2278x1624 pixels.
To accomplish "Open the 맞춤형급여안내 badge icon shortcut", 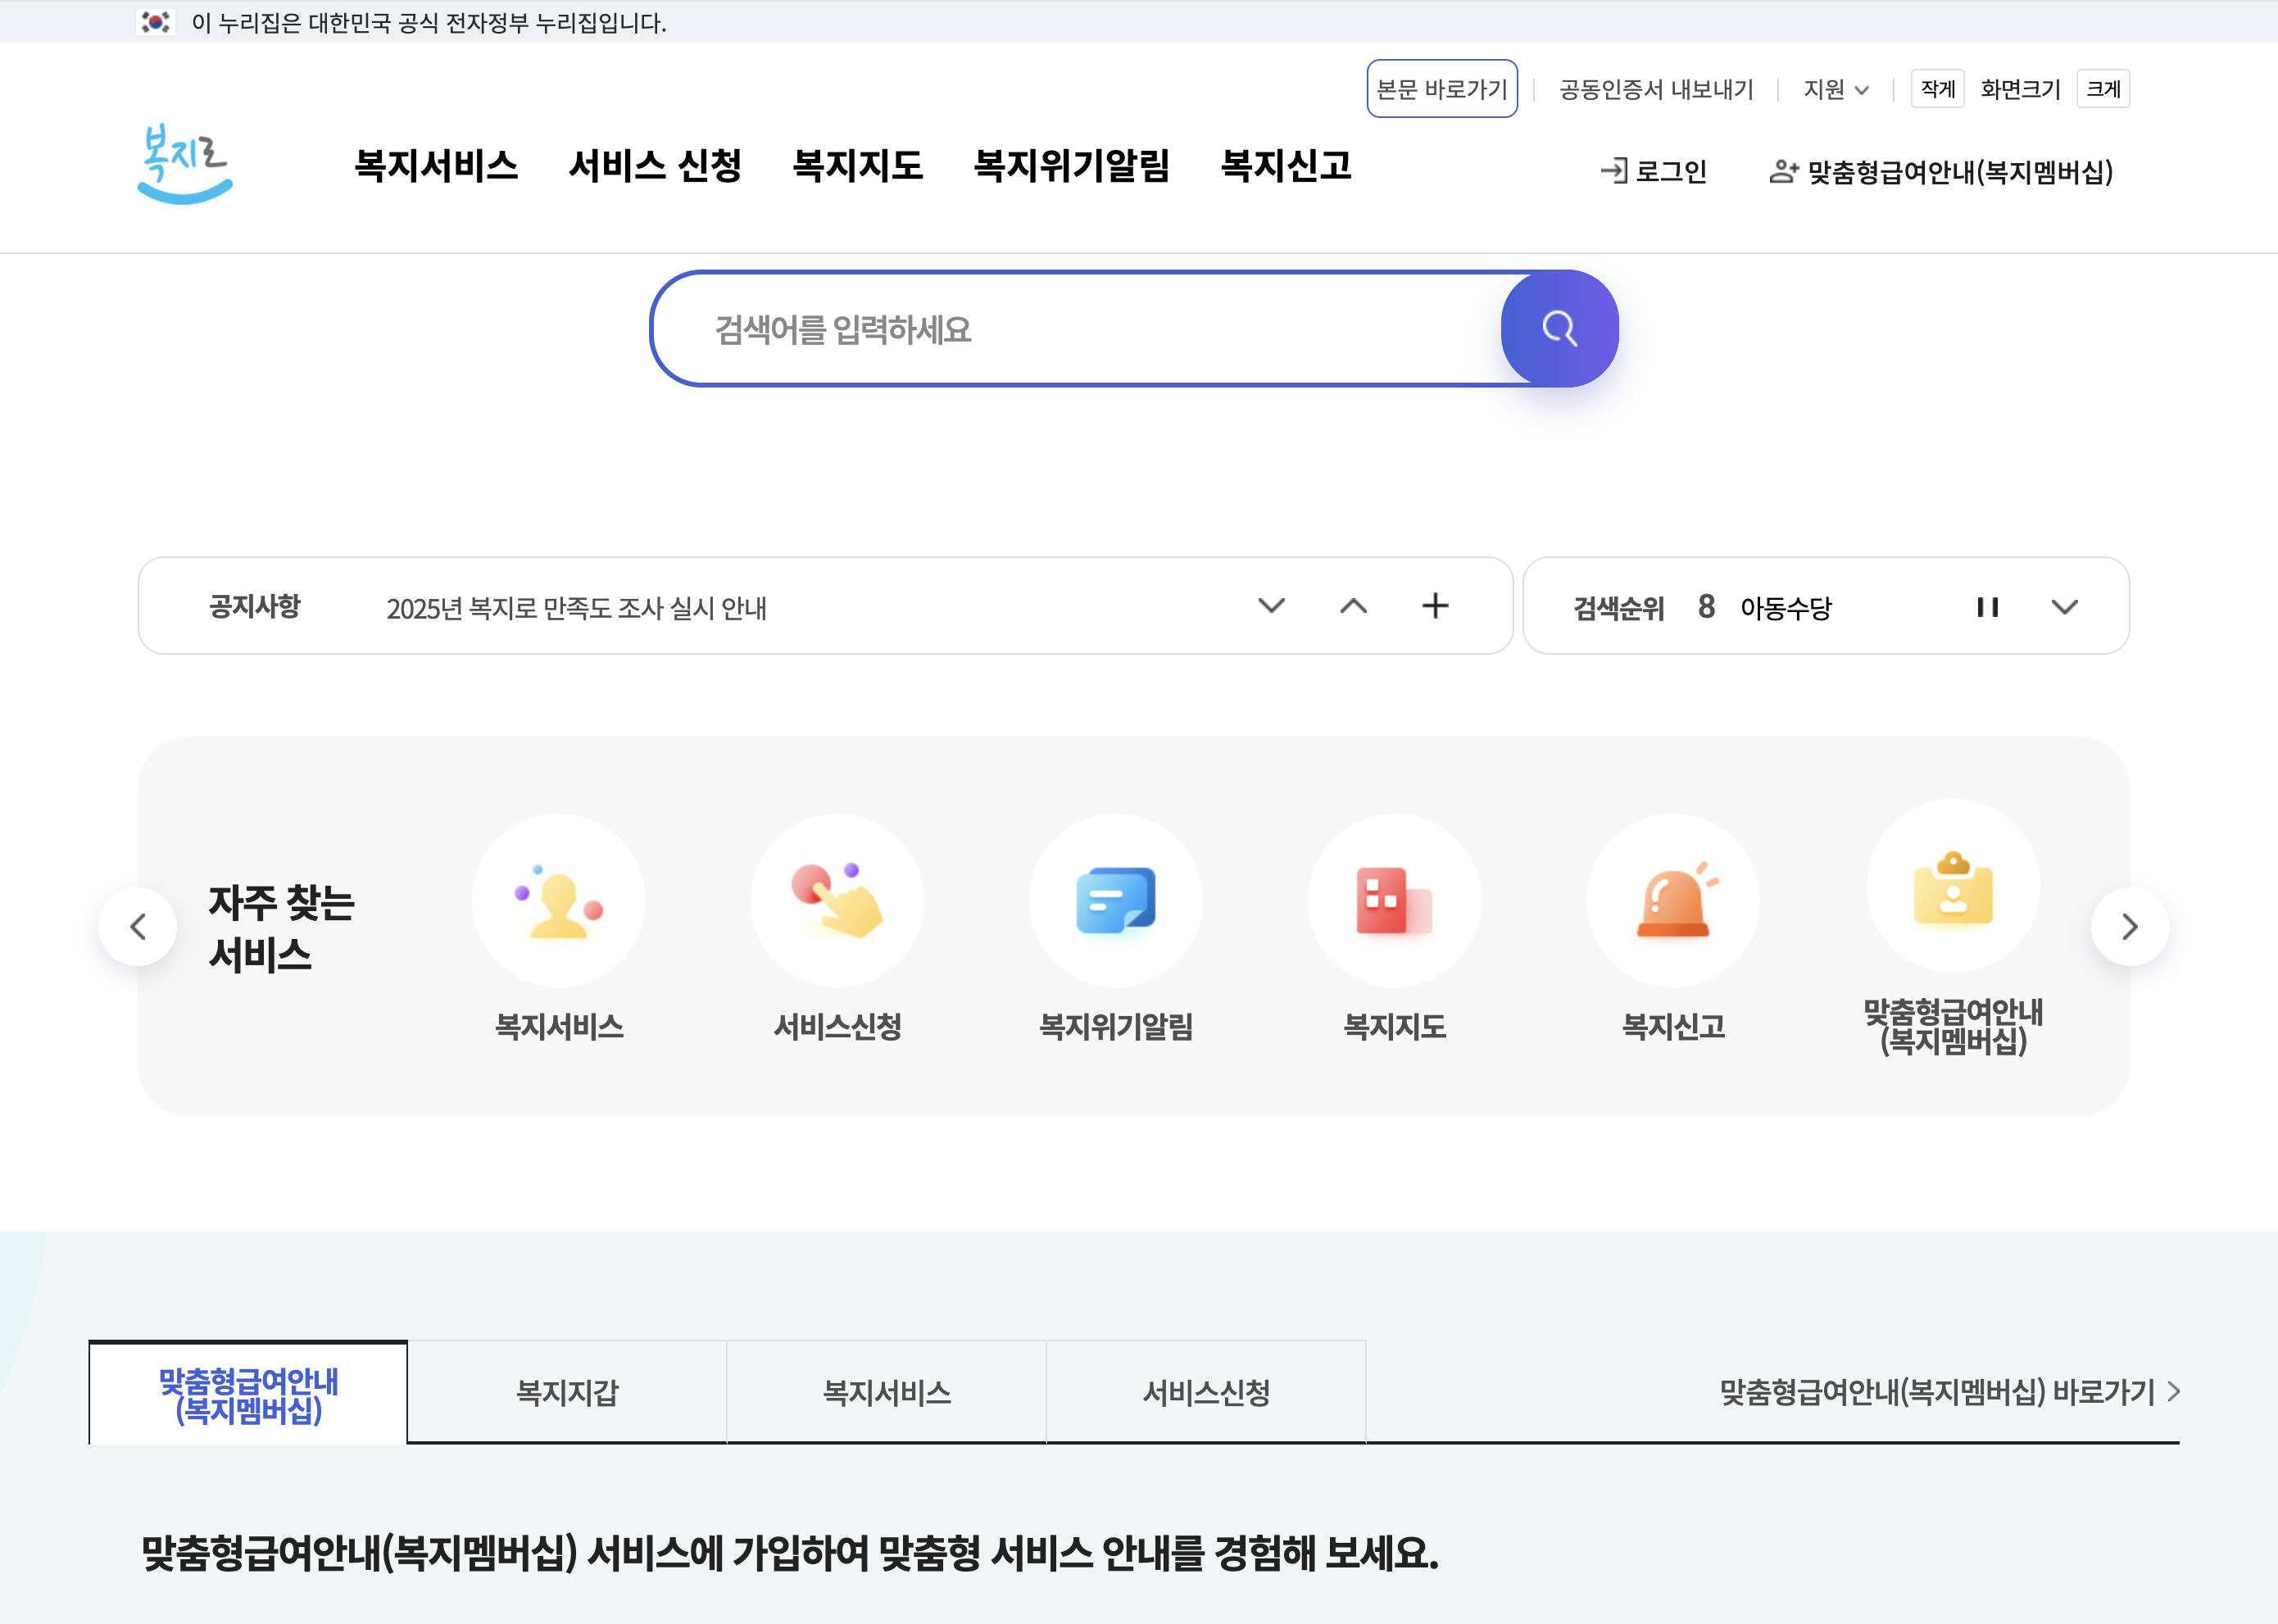I will pos(1952,886).
